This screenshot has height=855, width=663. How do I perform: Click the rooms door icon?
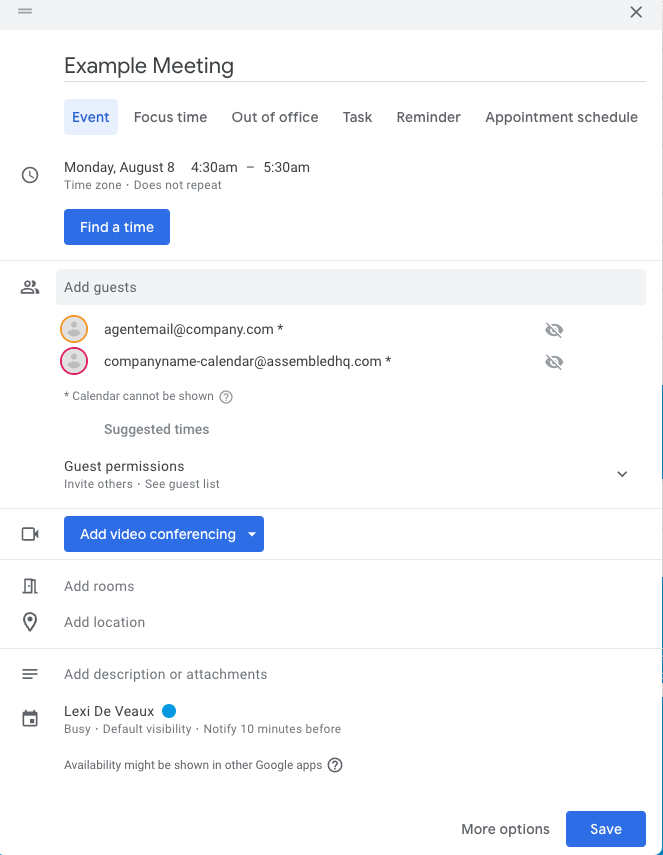click(x=30, y=586)
